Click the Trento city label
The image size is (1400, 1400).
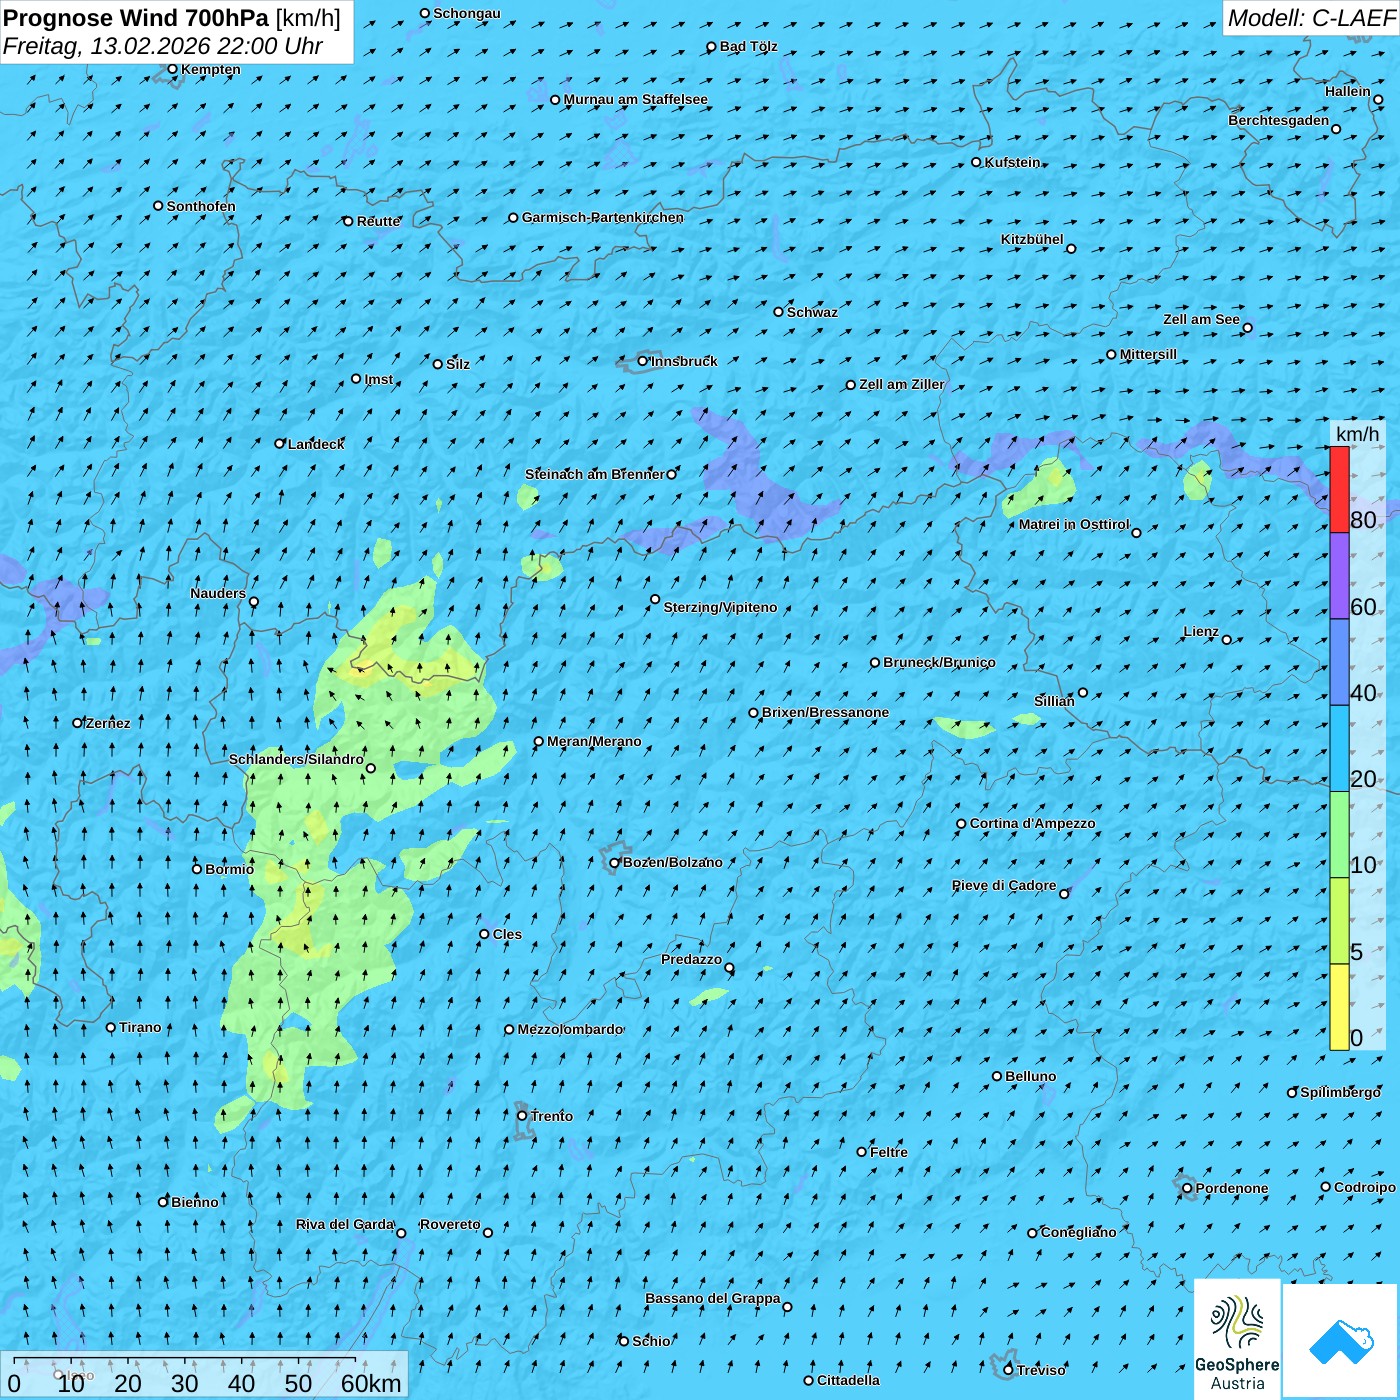[x=552, y=1116]
